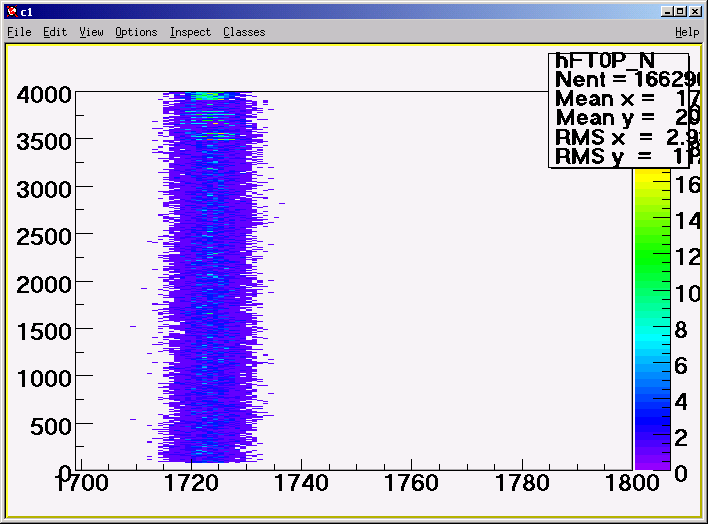Click the palette axis label 16
The width and height of the screenshot is (708, 524).
pos(688,185)
